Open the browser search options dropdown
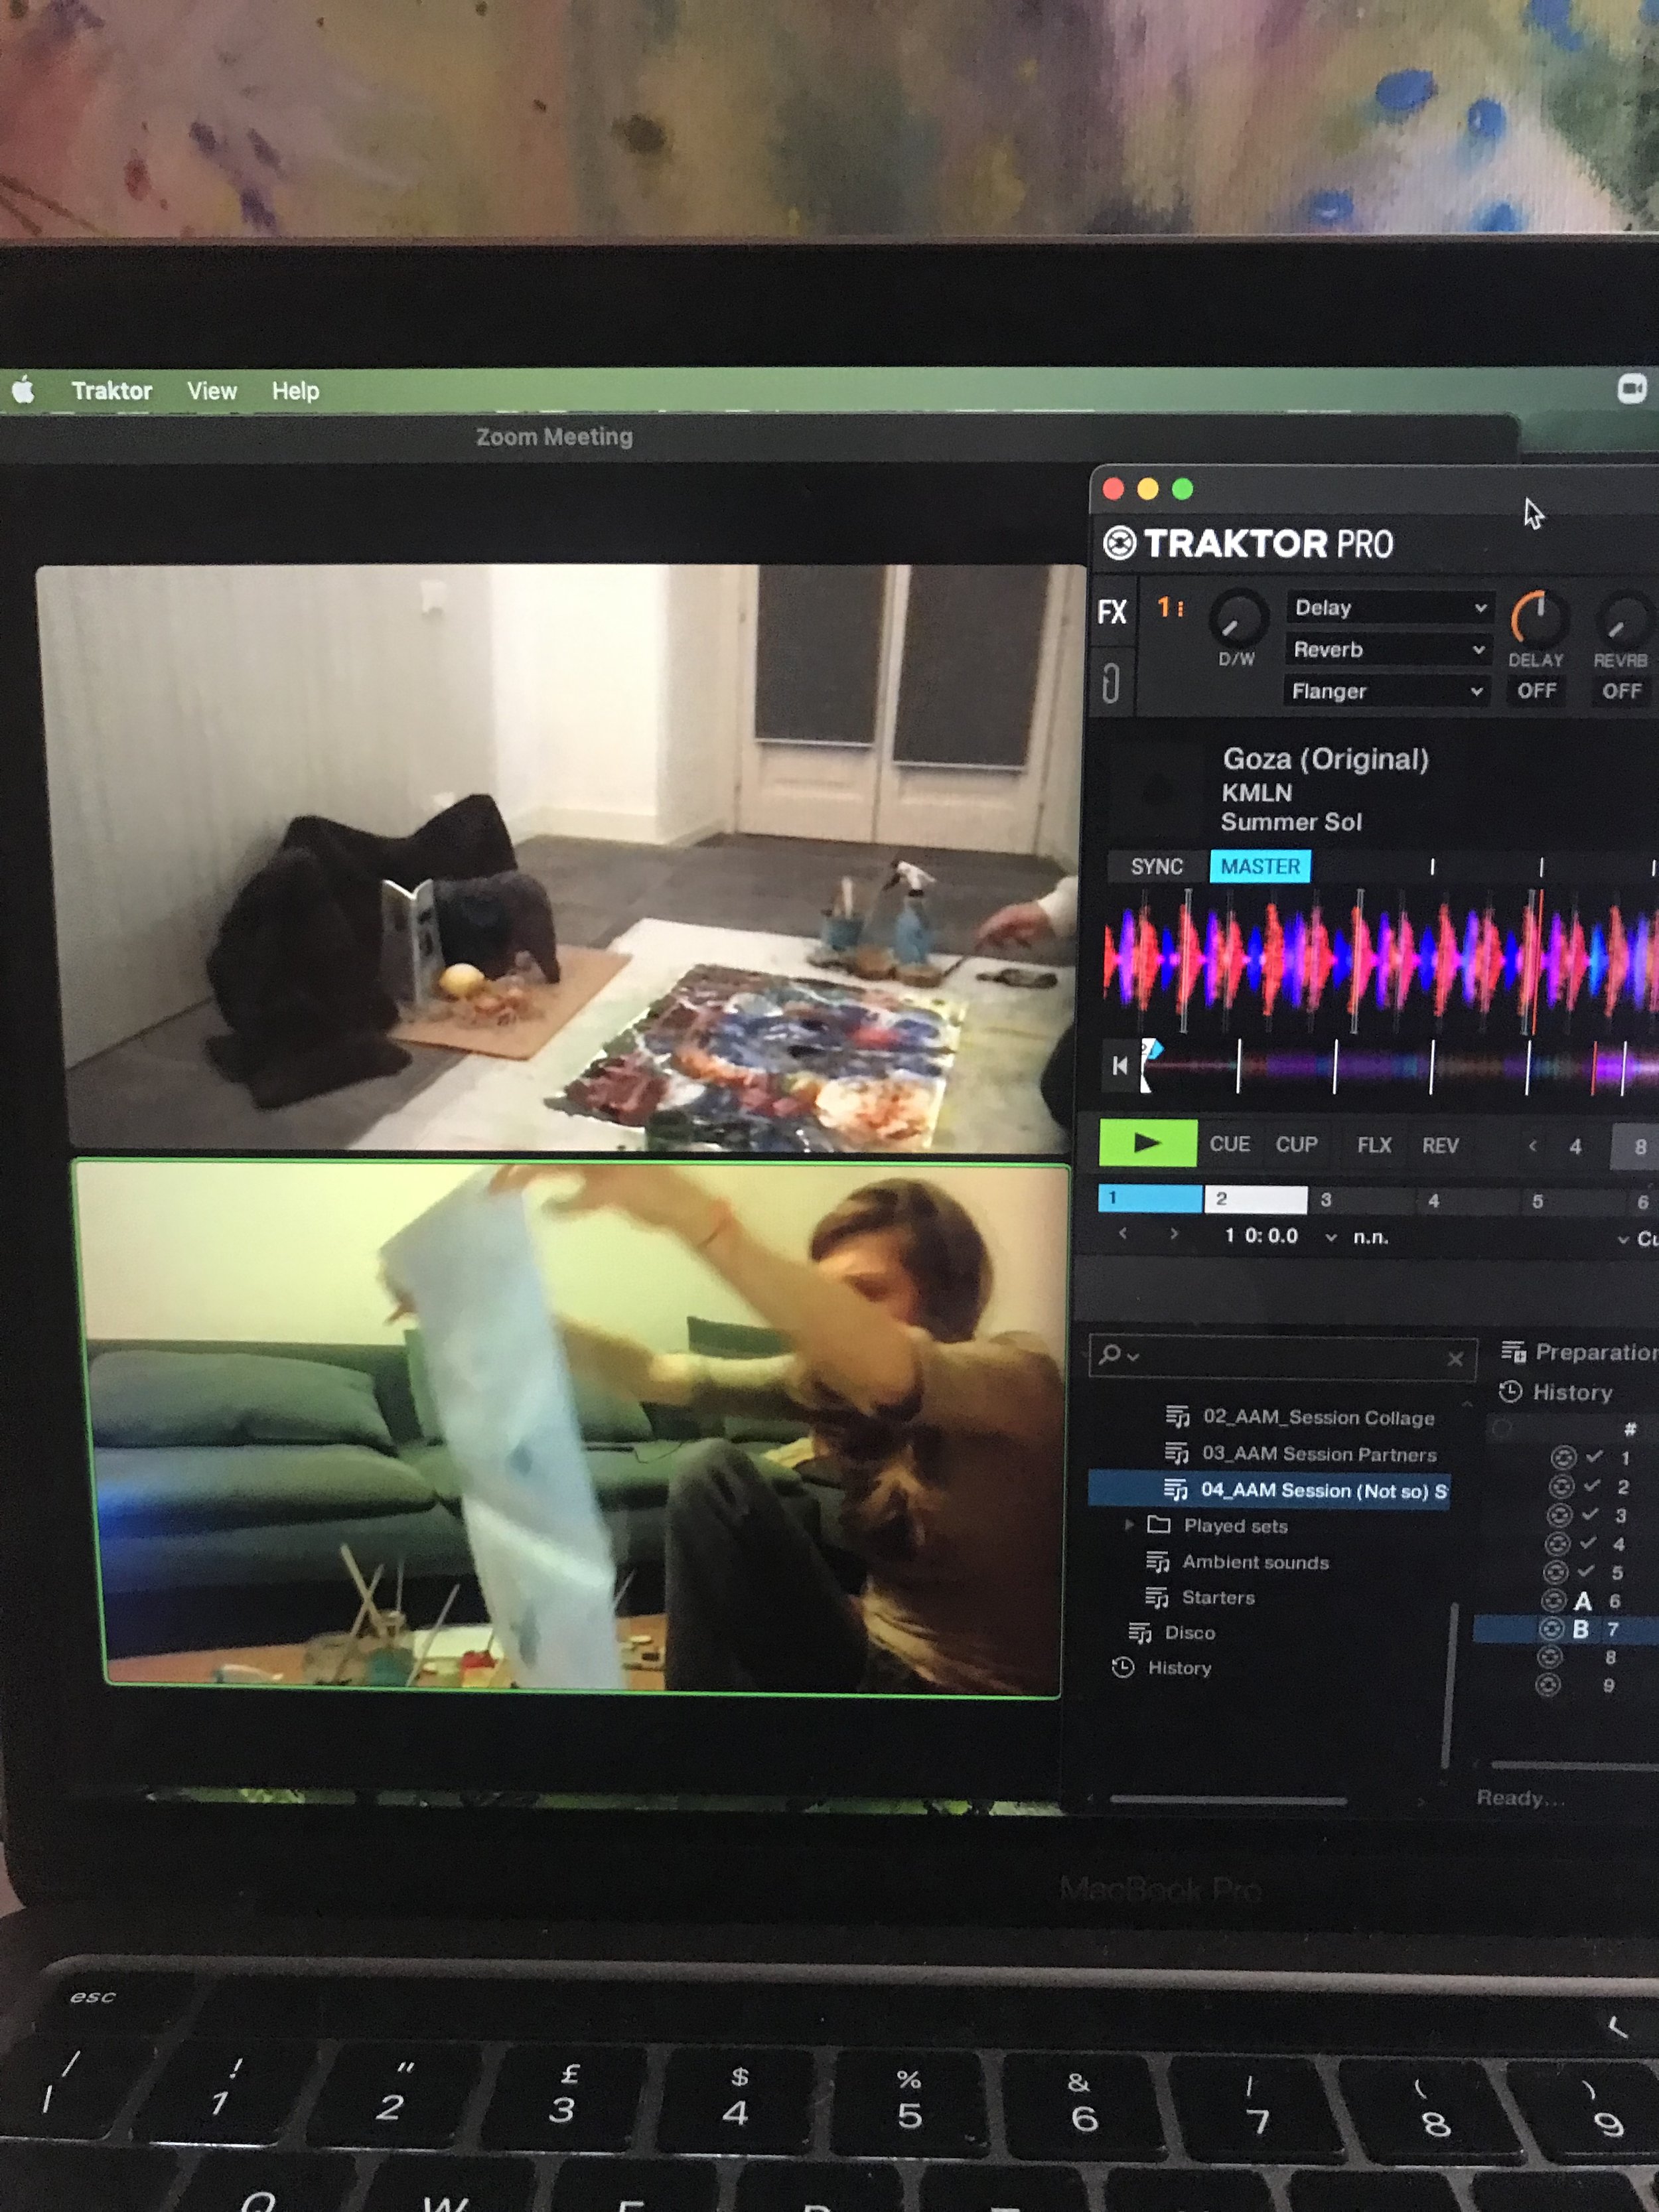 pos(1118,1356)
